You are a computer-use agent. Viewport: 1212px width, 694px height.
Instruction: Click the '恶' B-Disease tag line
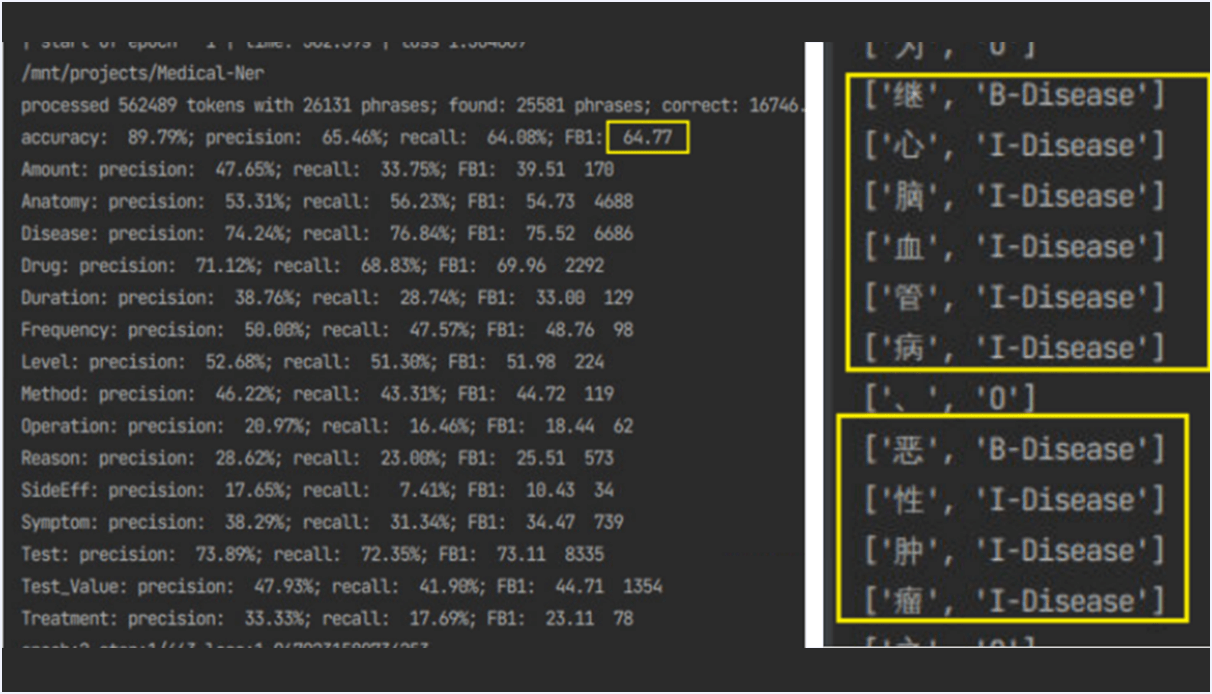pos(1014,449)
